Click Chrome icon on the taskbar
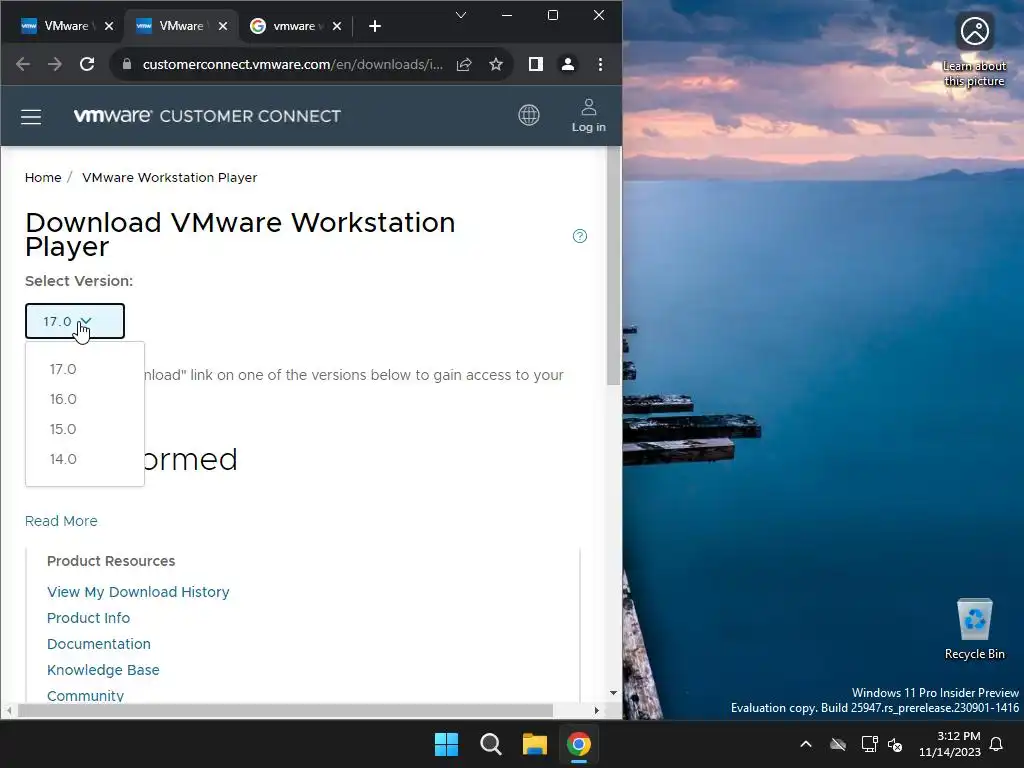Screen dimensions: 1024x768 579,744
